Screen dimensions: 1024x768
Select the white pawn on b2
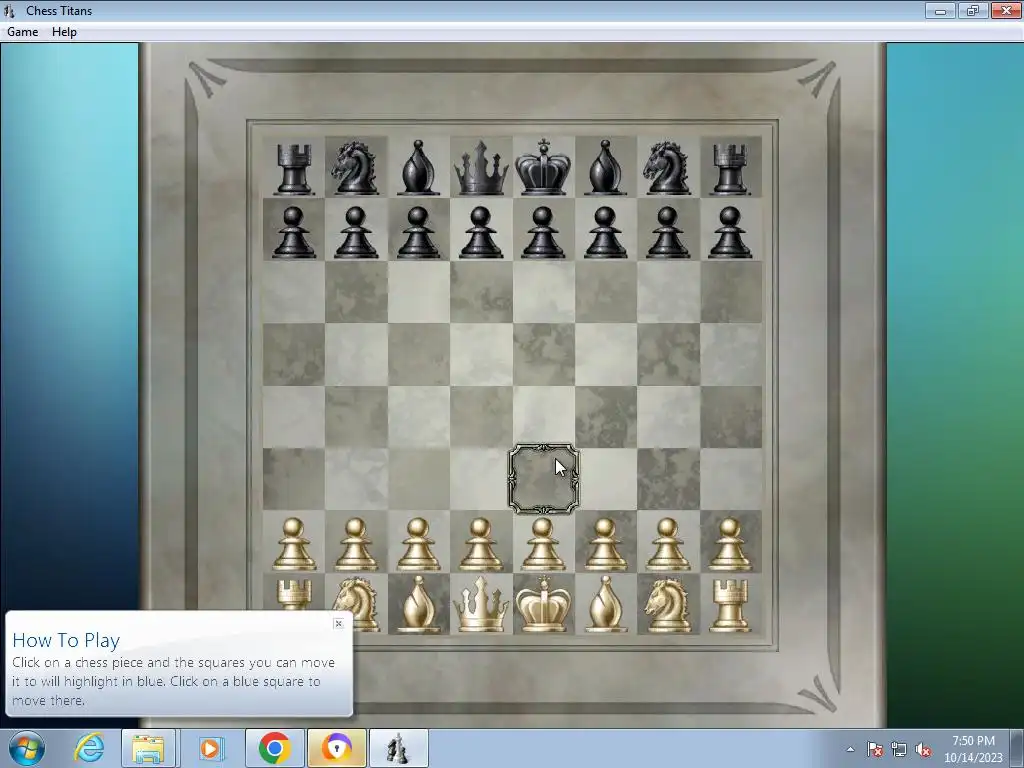pyautogui.click(x=356, y=545)
